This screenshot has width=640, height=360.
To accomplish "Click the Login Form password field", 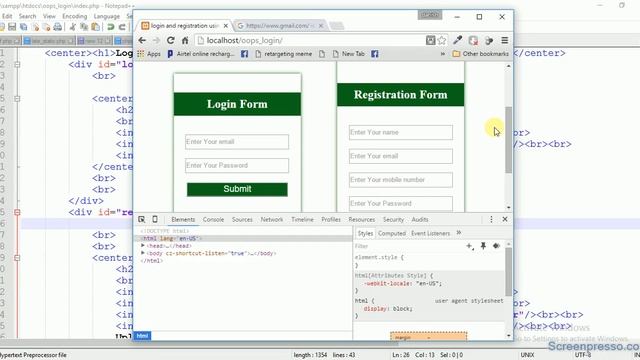I will [x=237, y=165].
